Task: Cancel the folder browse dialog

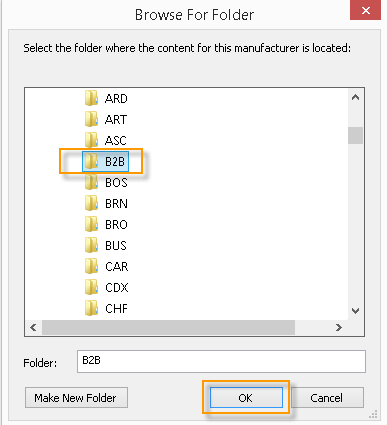Action: [327, 398]
